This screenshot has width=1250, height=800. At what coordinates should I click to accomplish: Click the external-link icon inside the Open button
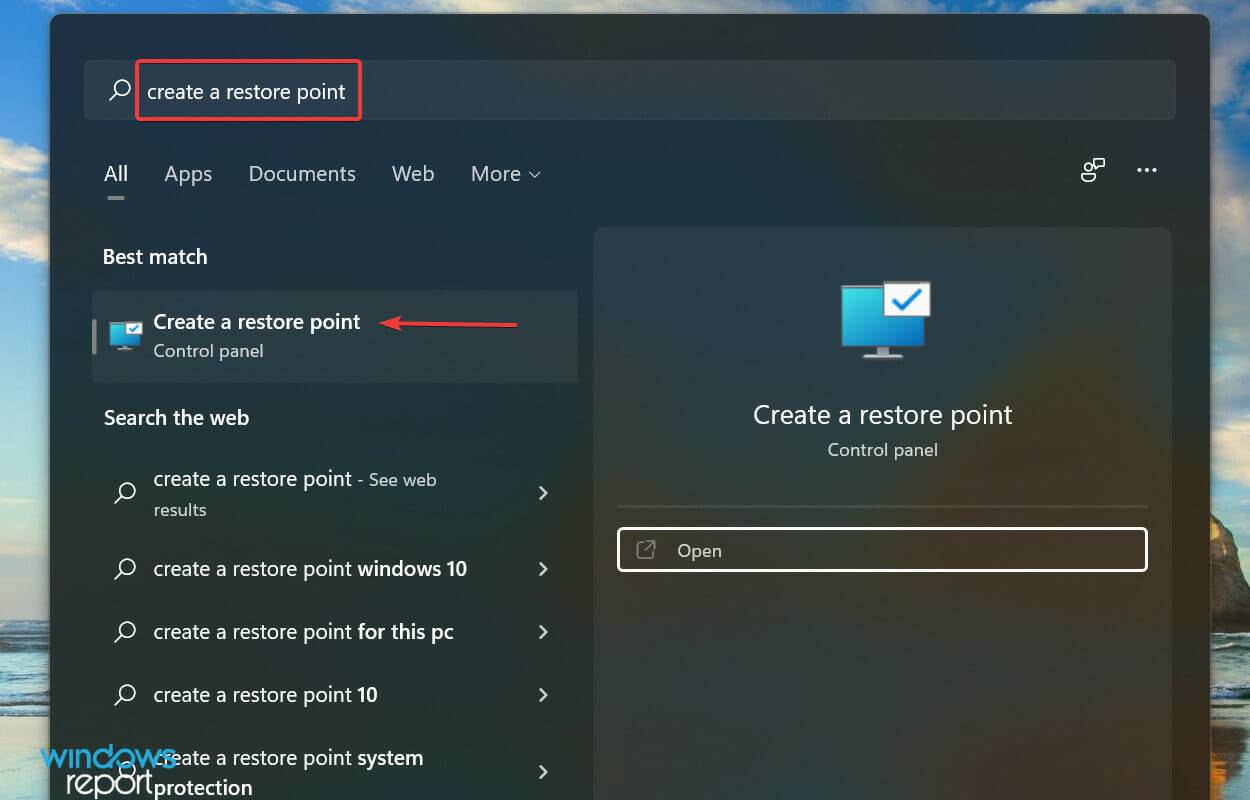pyautogui.click(x=644, y=549)
